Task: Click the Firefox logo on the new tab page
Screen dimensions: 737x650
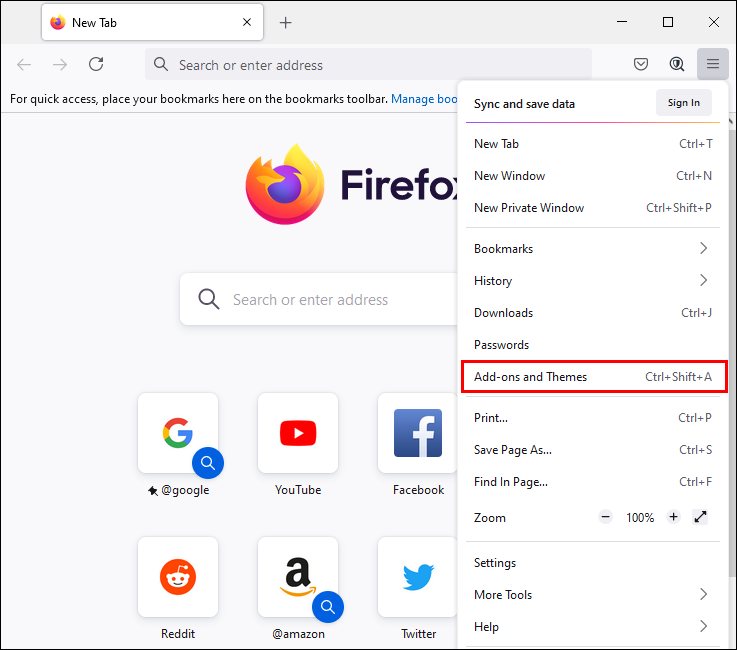Action: tap(285, 184)
